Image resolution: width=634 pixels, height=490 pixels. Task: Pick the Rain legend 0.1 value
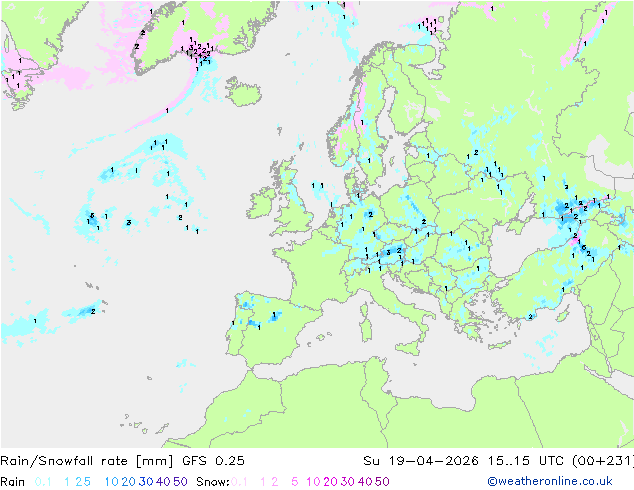coord(43,482)
